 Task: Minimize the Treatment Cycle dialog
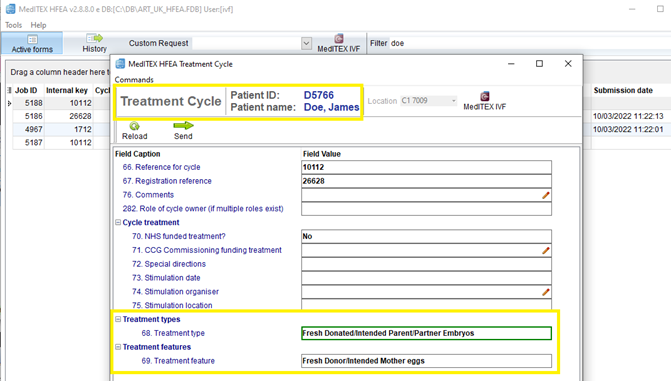click(x=511, y=64)
